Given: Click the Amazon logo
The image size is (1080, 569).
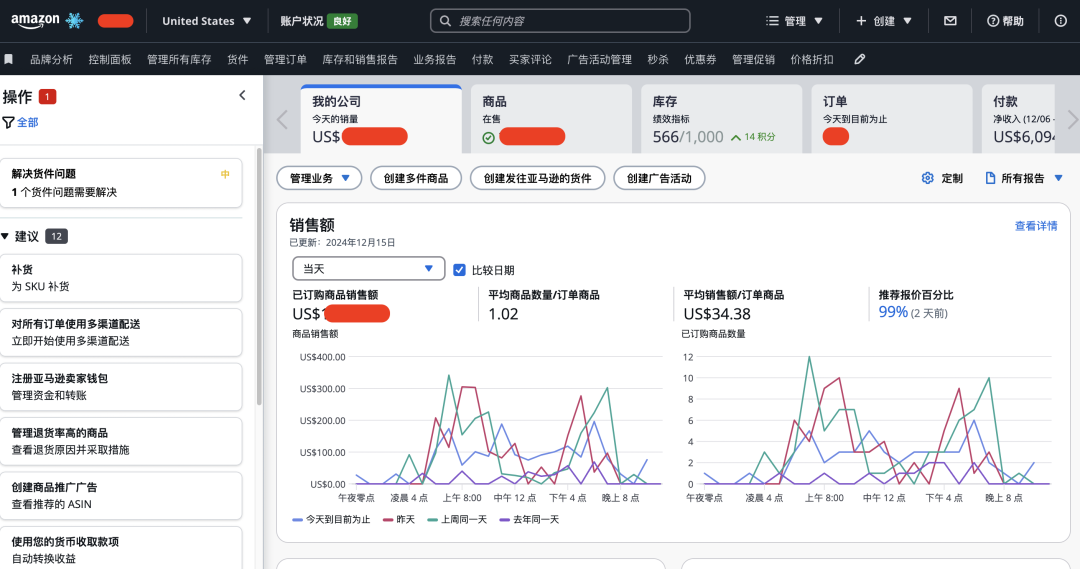Looking at the screenshot, I should 35,21.
